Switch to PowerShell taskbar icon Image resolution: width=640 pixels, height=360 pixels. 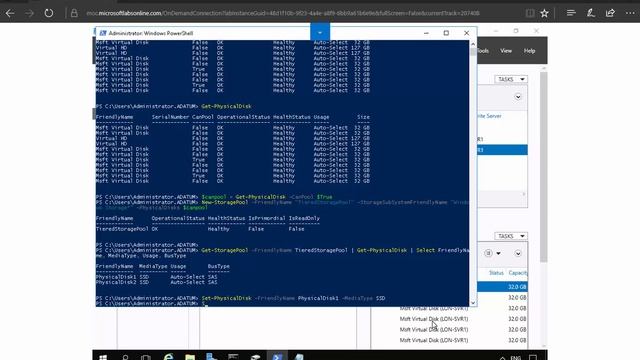click(x=277, y=357)
